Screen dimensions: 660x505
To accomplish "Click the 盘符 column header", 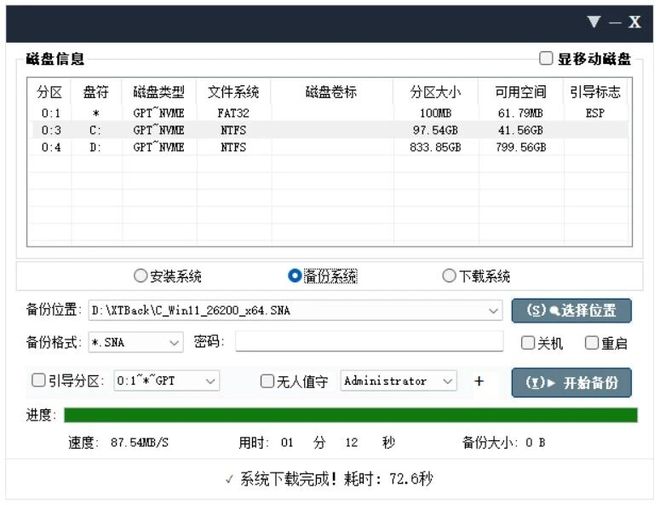I will point(96,92).
